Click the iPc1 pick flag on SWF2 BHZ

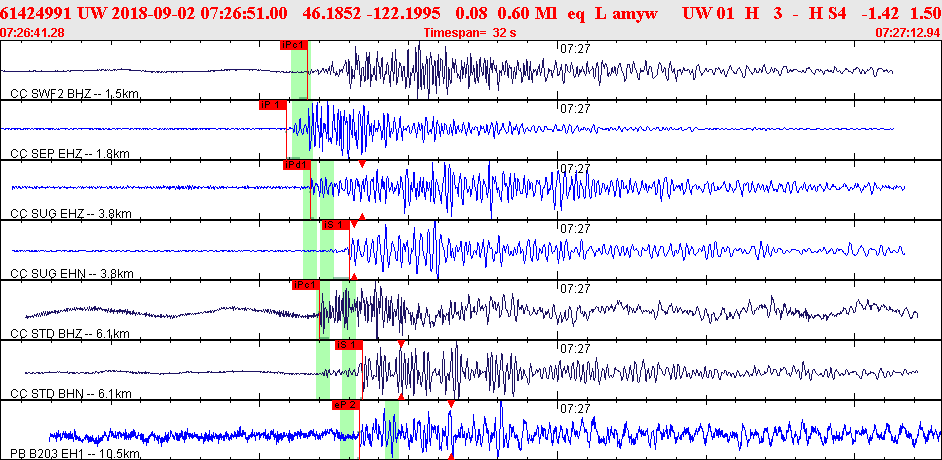point(295,45)
